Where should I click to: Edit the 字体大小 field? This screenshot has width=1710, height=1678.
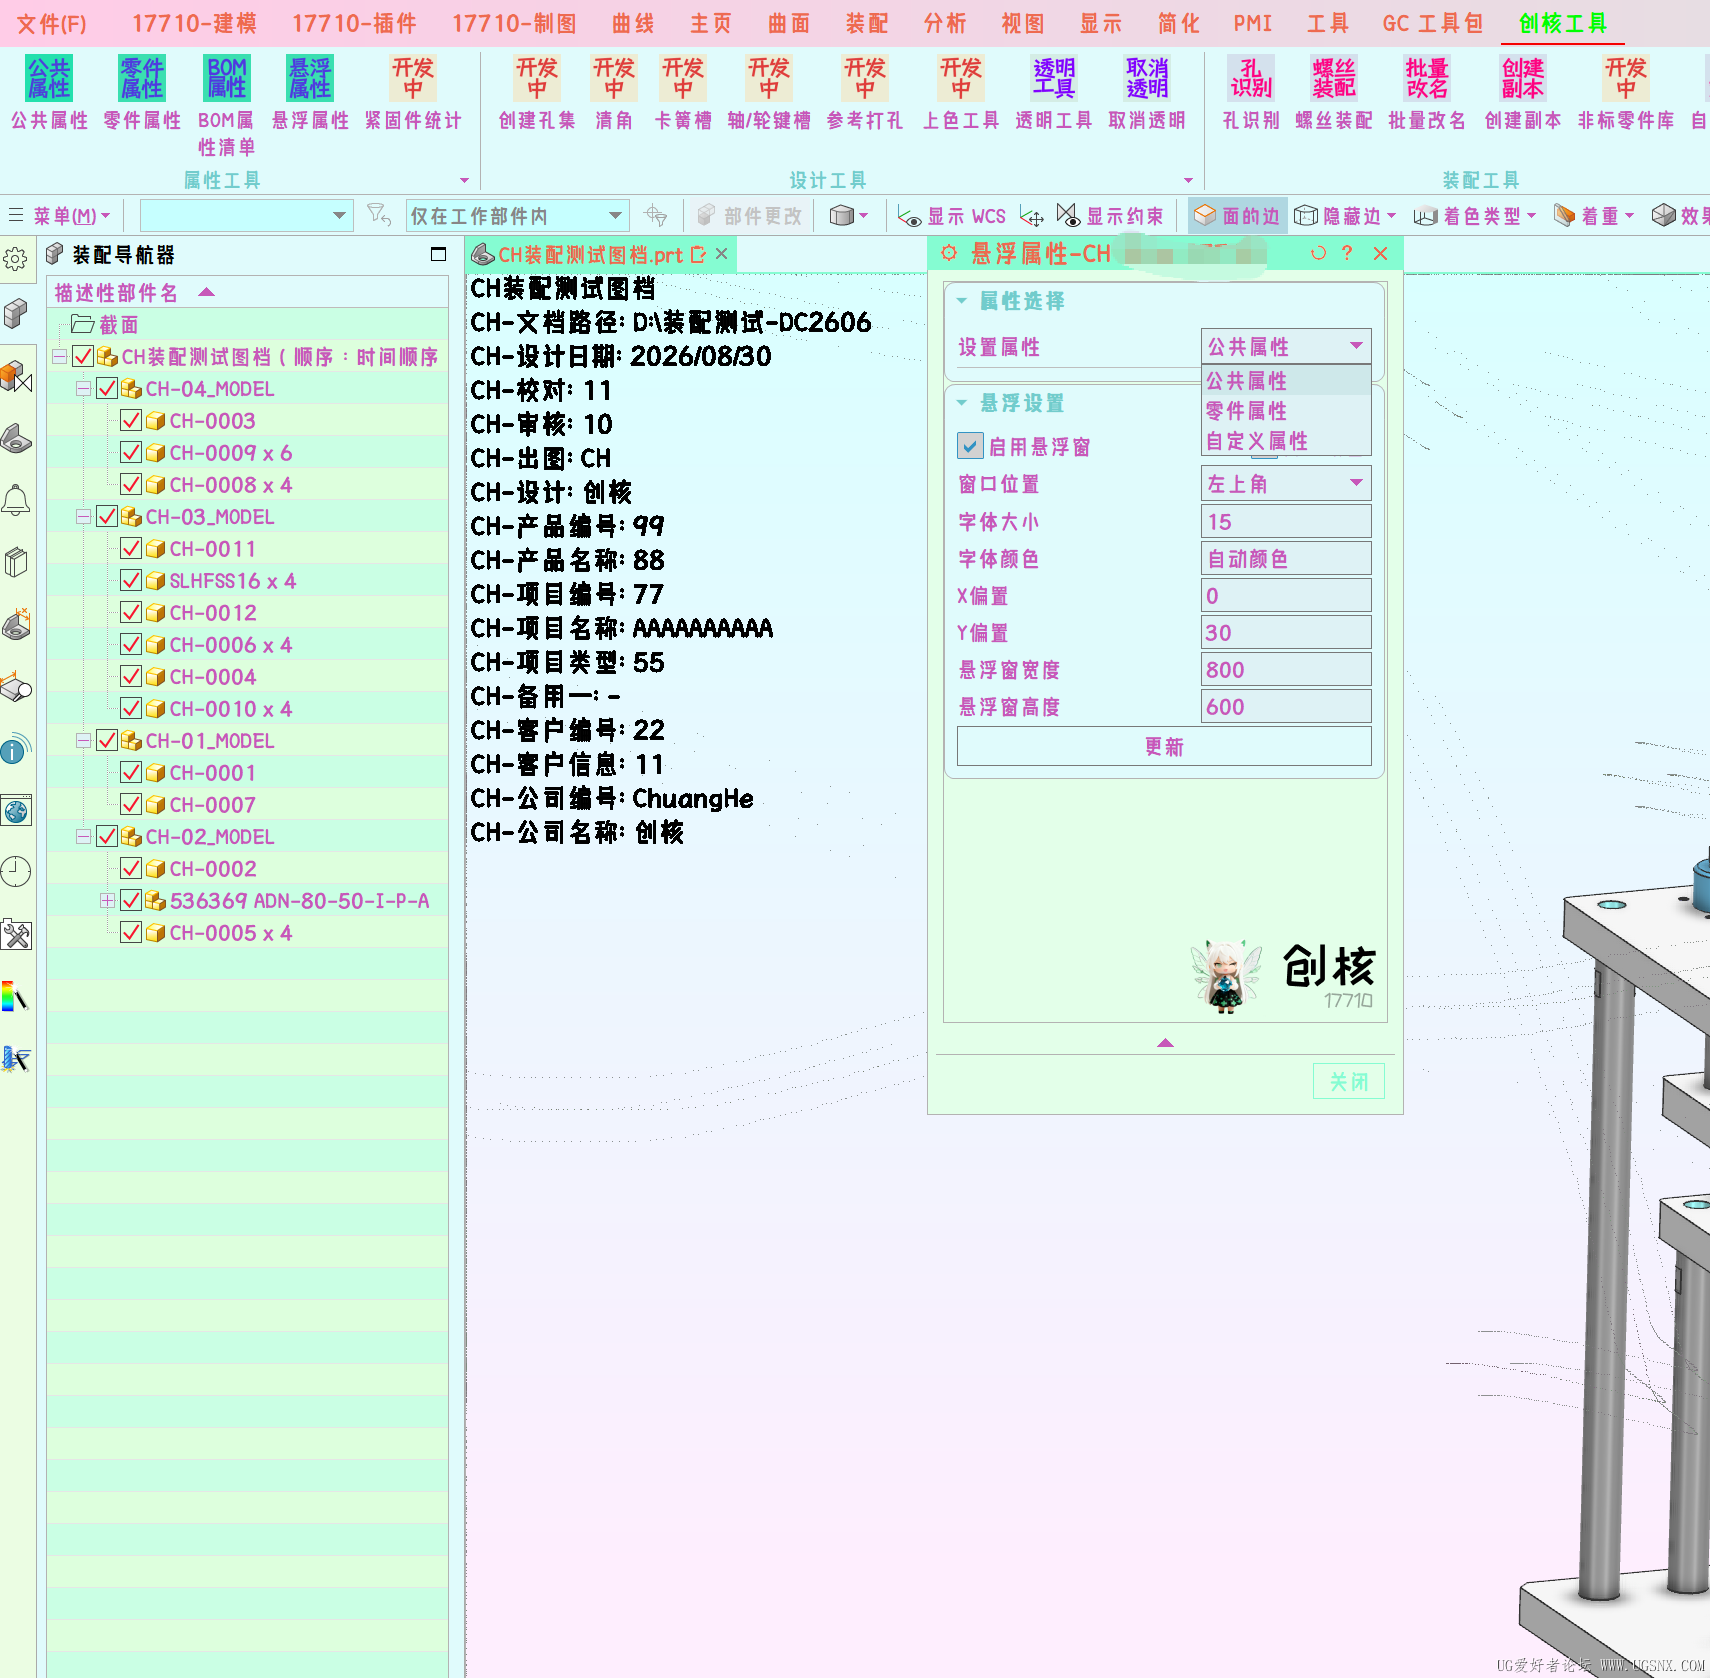(1286, 521)
